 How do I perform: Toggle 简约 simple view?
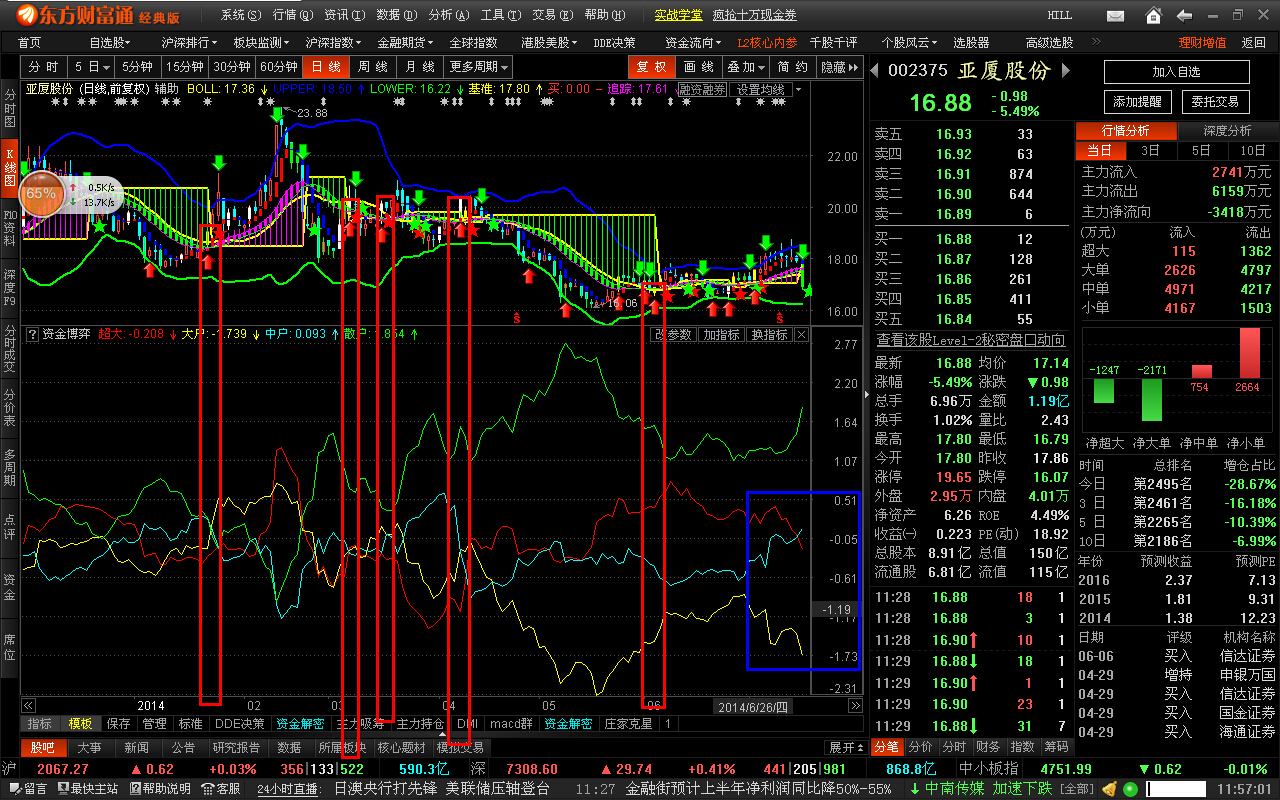coord(793,67)
